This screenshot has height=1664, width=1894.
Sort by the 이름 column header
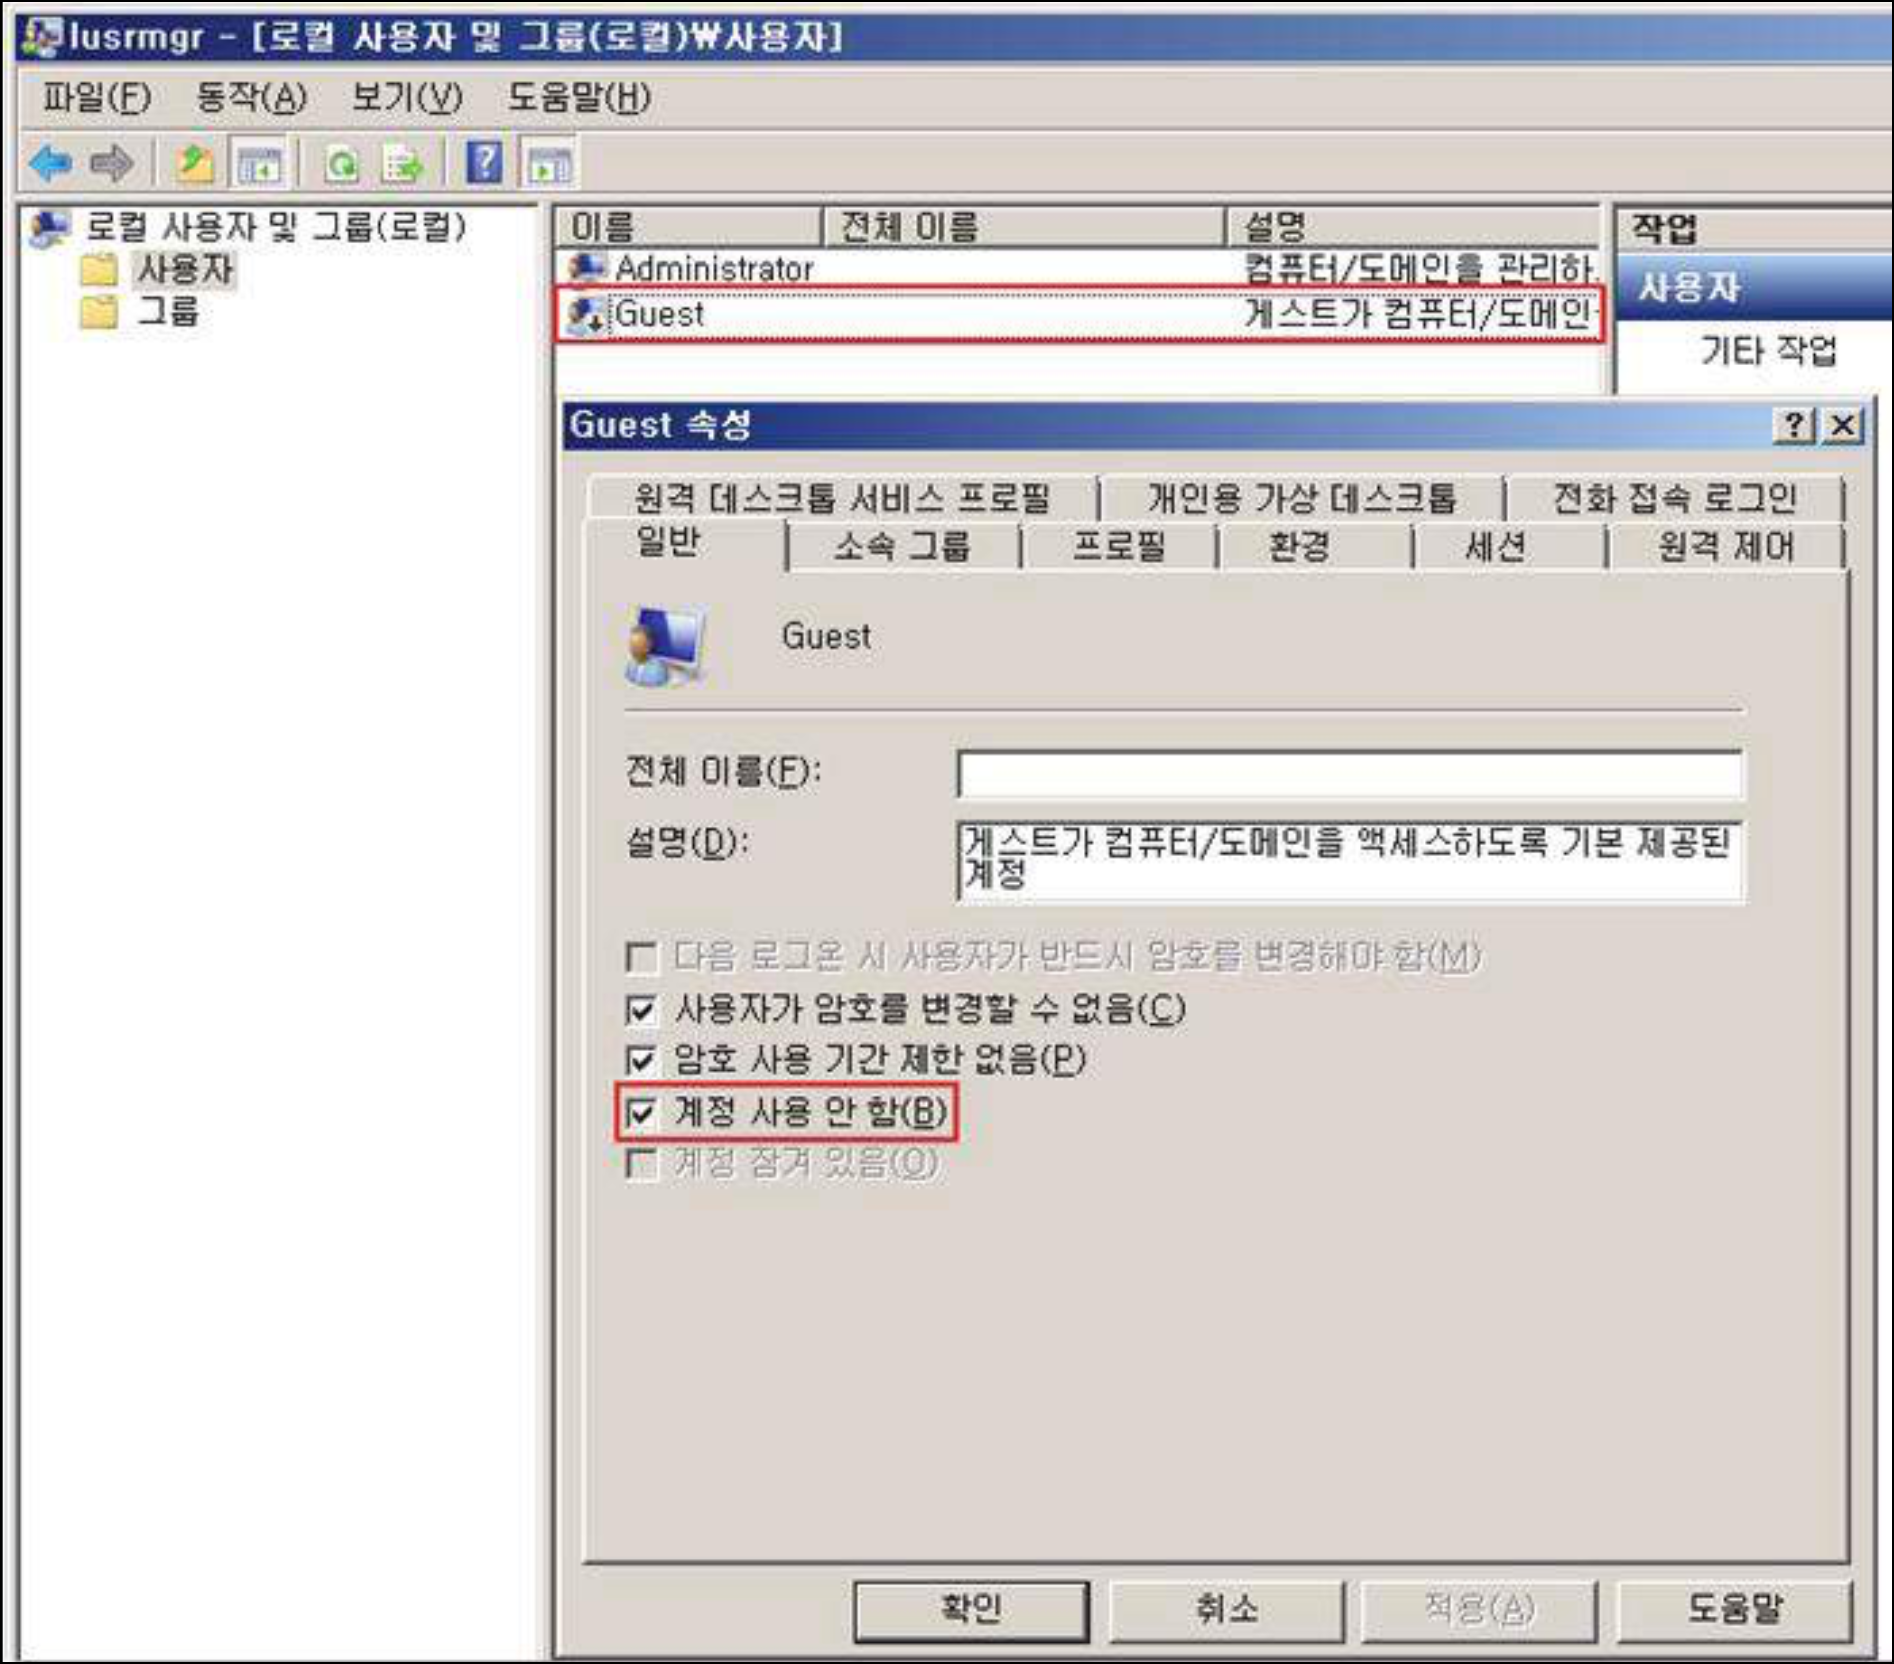tap(689, 228)
